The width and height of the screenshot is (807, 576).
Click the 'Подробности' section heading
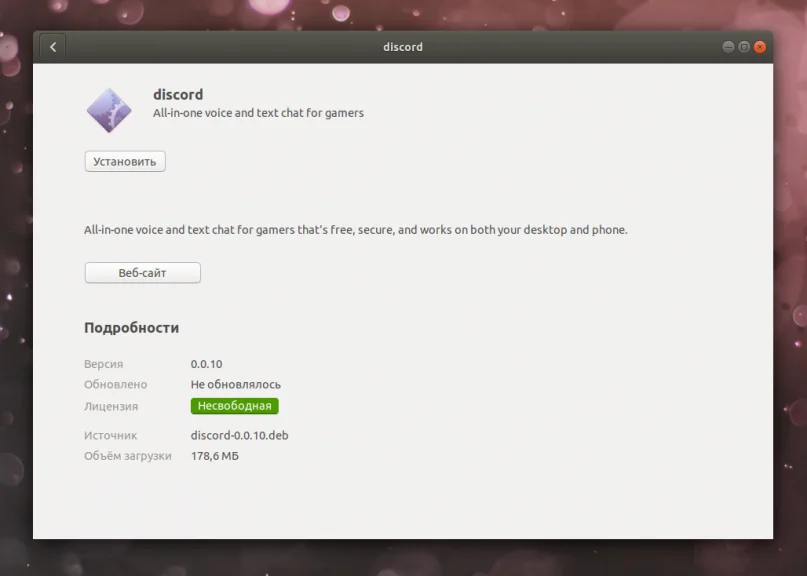point(132,328)
